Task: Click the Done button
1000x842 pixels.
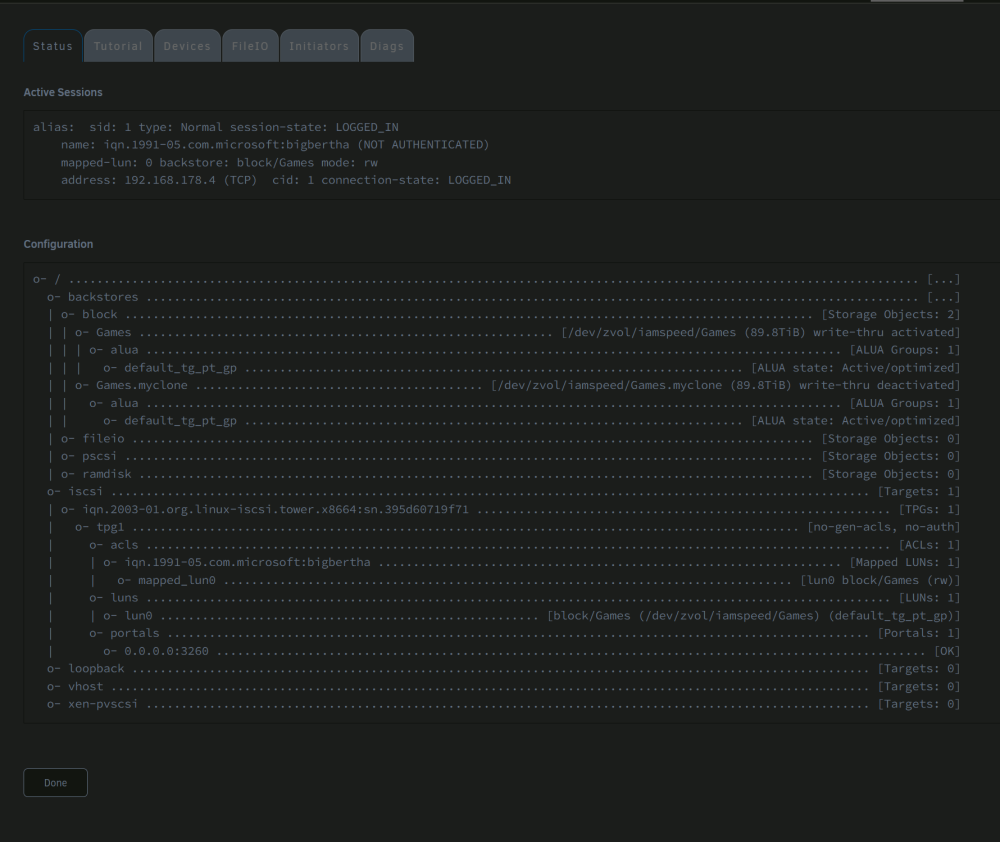Action: tap(55, 783)
